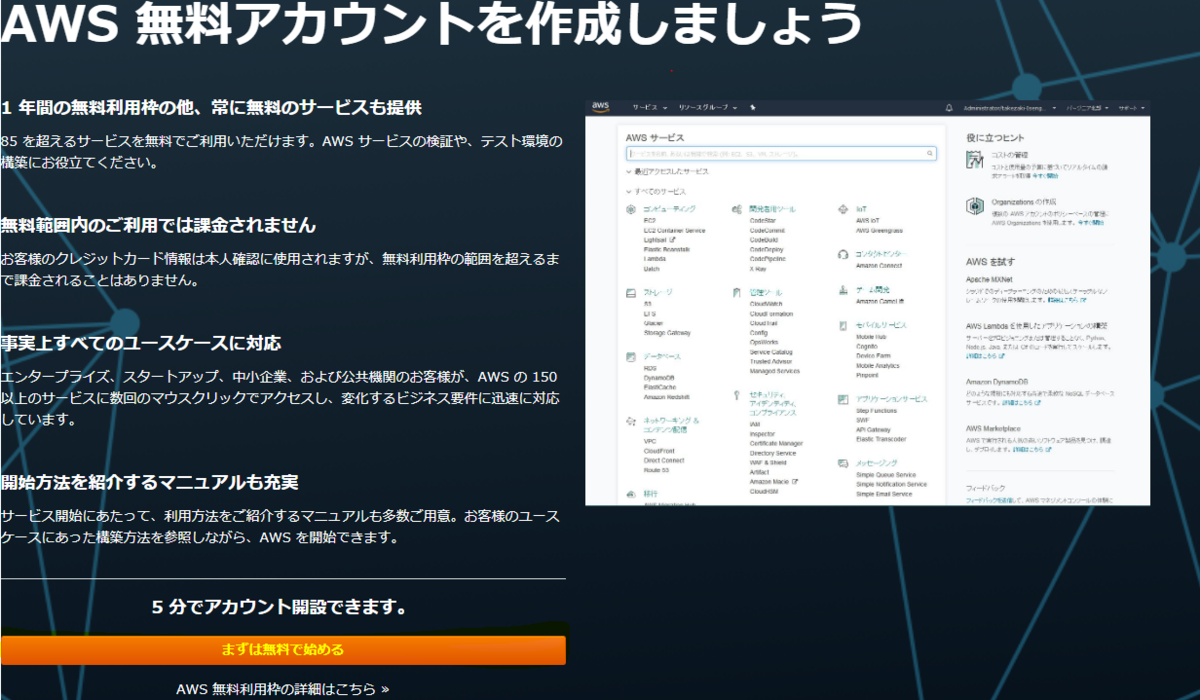Click the notification bell icon

click(949, 107)
